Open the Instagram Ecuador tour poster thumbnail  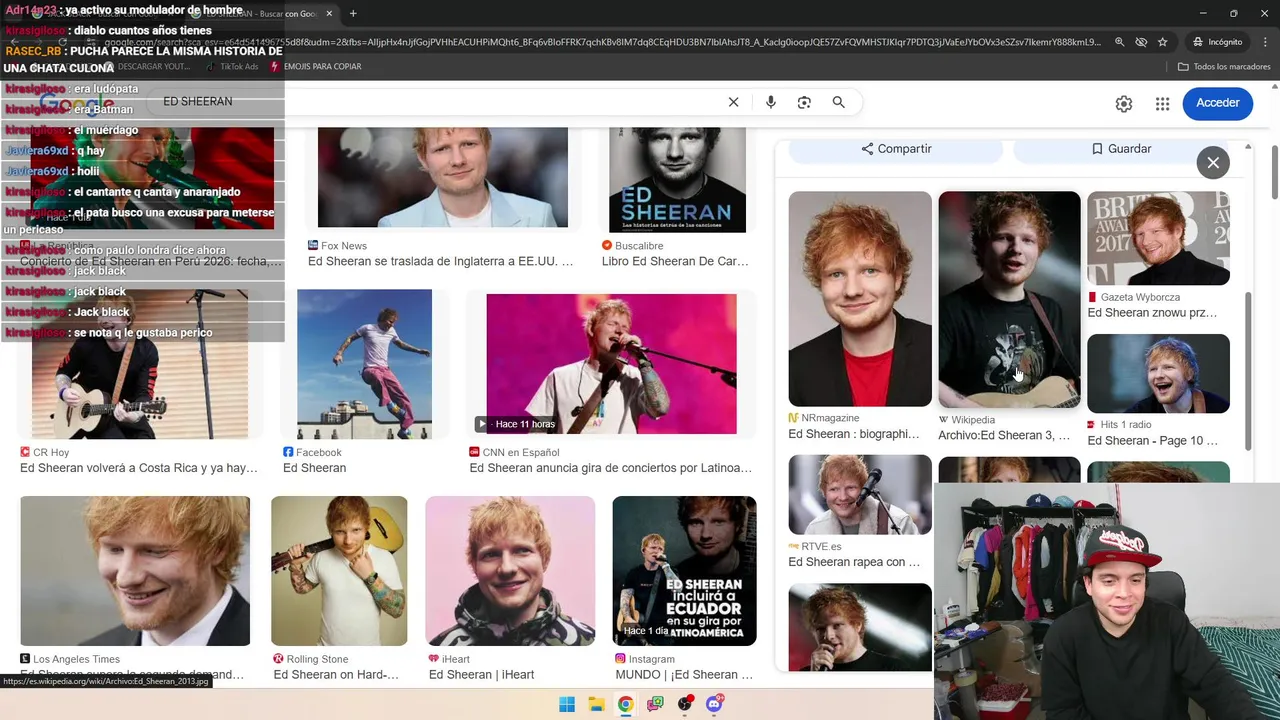click(684, 571)
